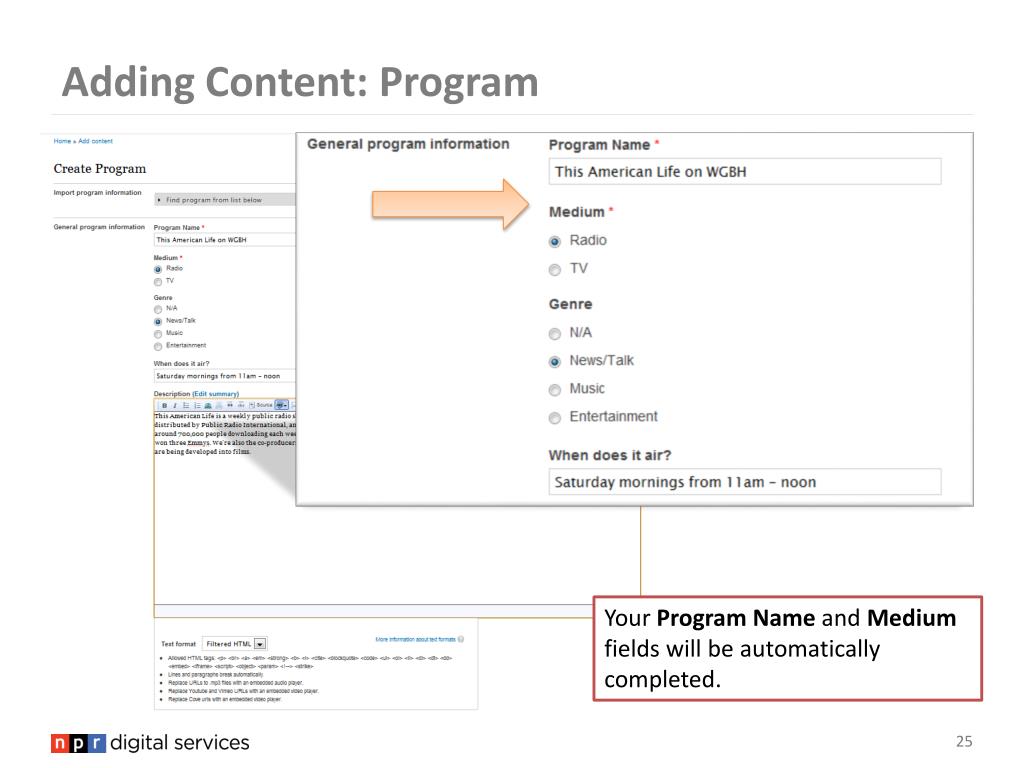Pick Music genre in the small Create Program form
The height and width of the screenshot is (768, 1024).
click(157, 334)
